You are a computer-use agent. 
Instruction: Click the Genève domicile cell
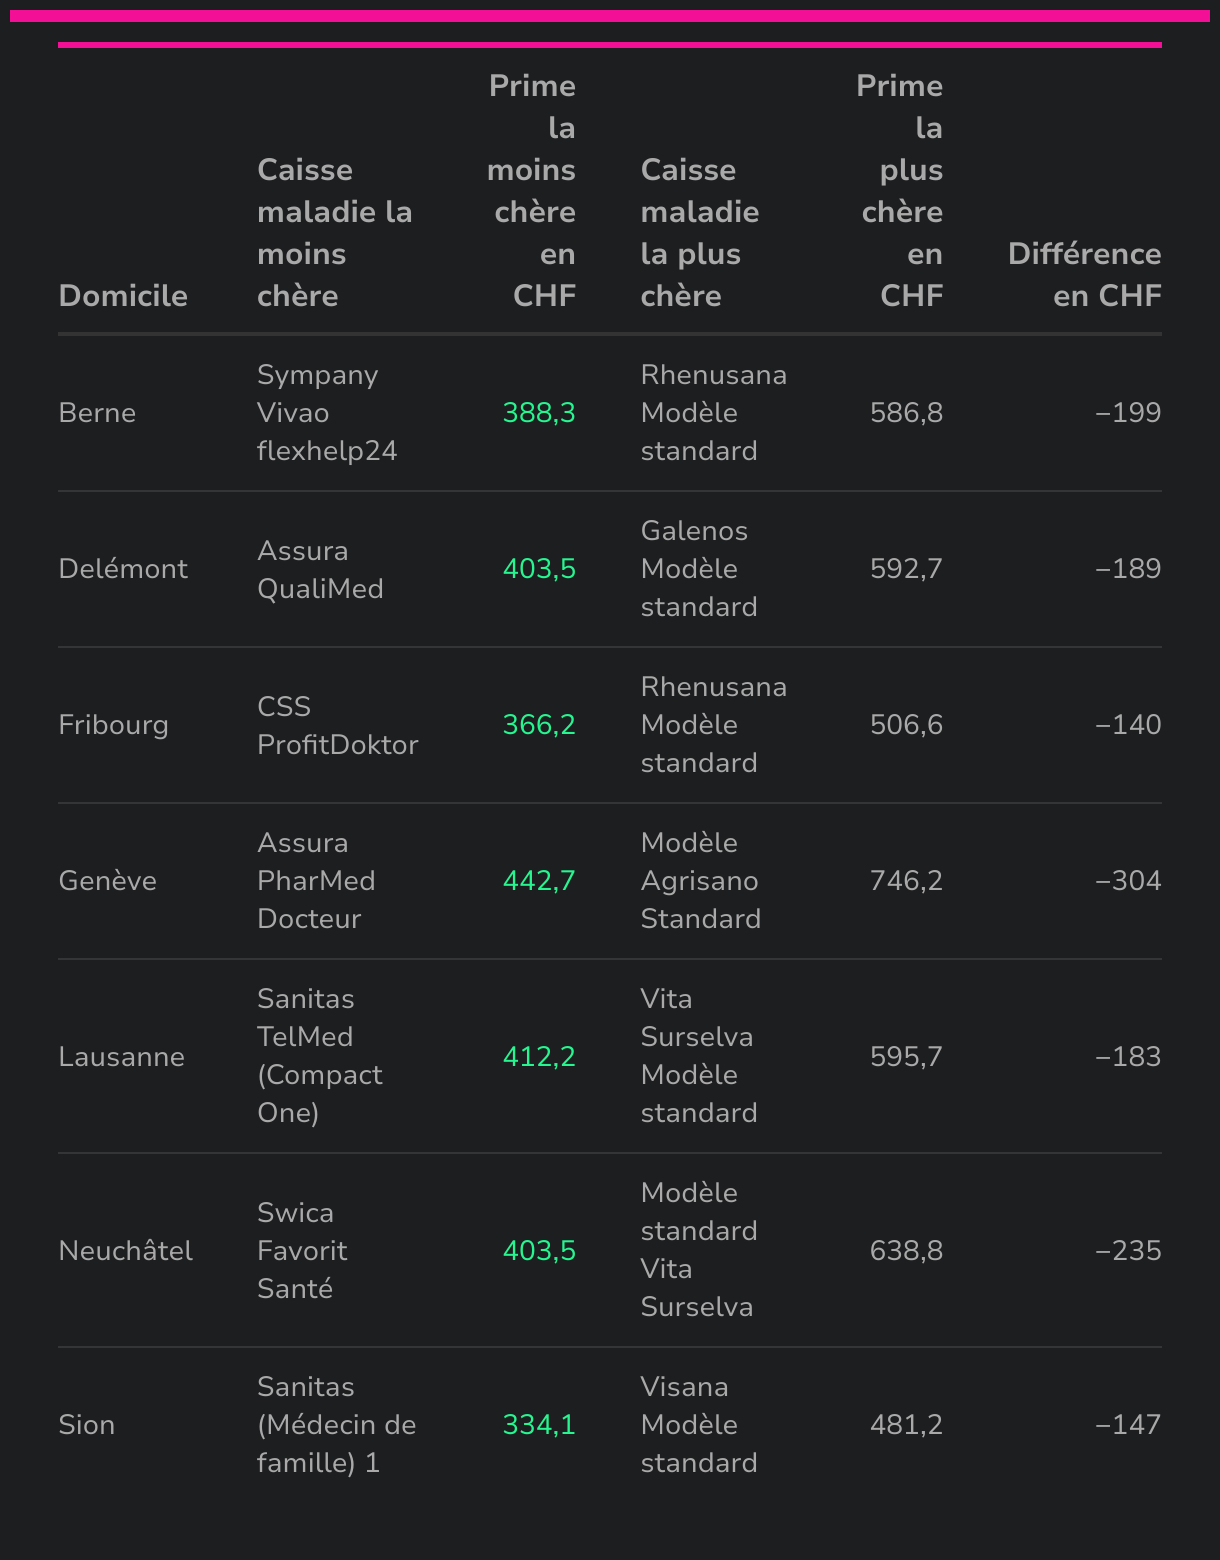tap(108, 881)
